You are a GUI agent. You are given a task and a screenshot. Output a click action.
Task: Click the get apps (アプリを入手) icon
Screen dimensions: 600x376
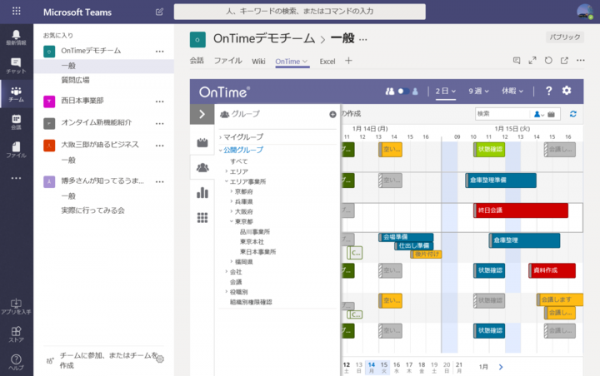point(16,307)
